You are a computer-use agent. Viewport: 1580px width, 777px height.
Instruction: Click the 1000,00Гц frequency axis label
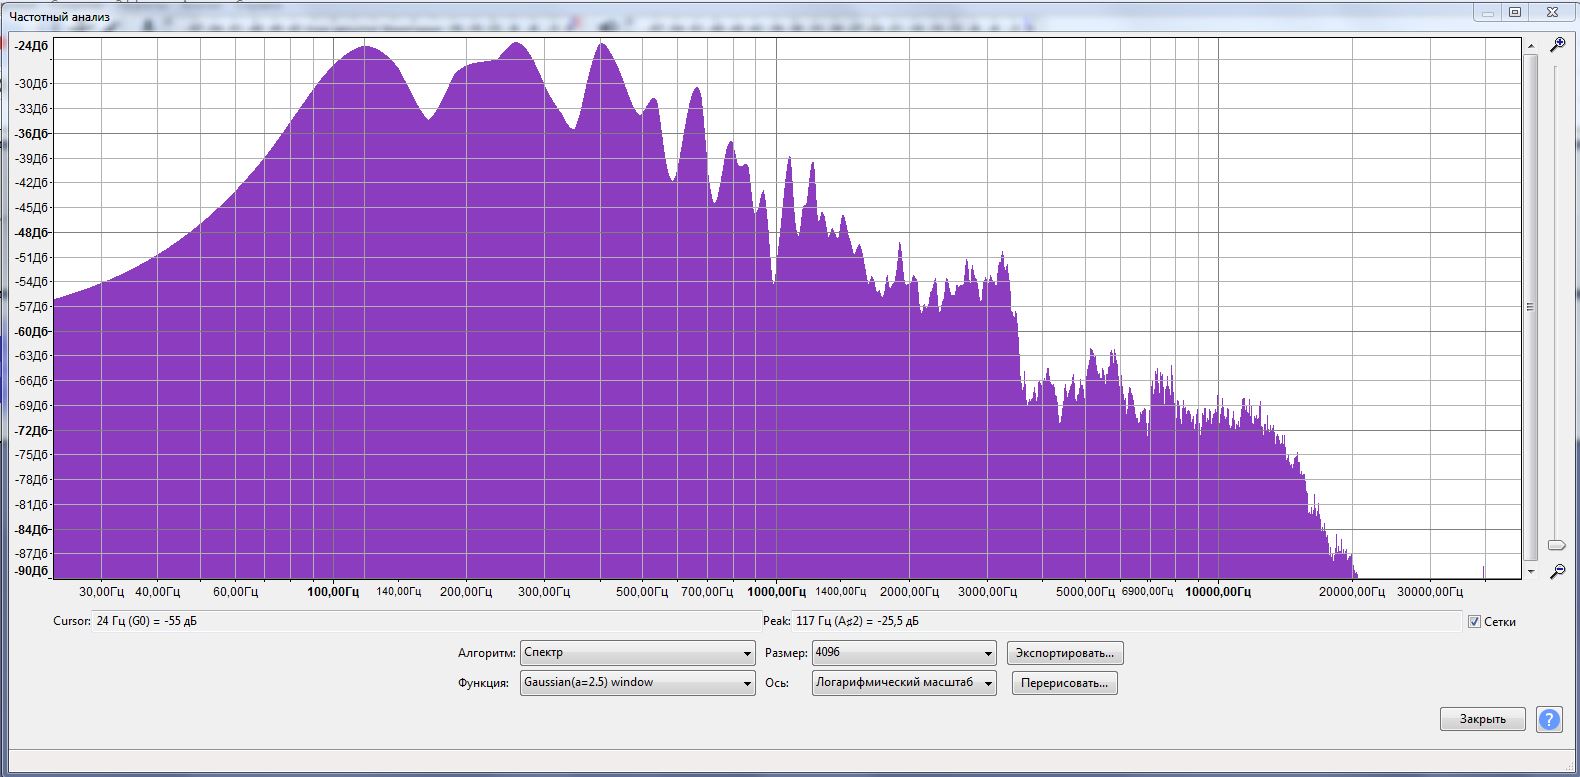[777, 592]
